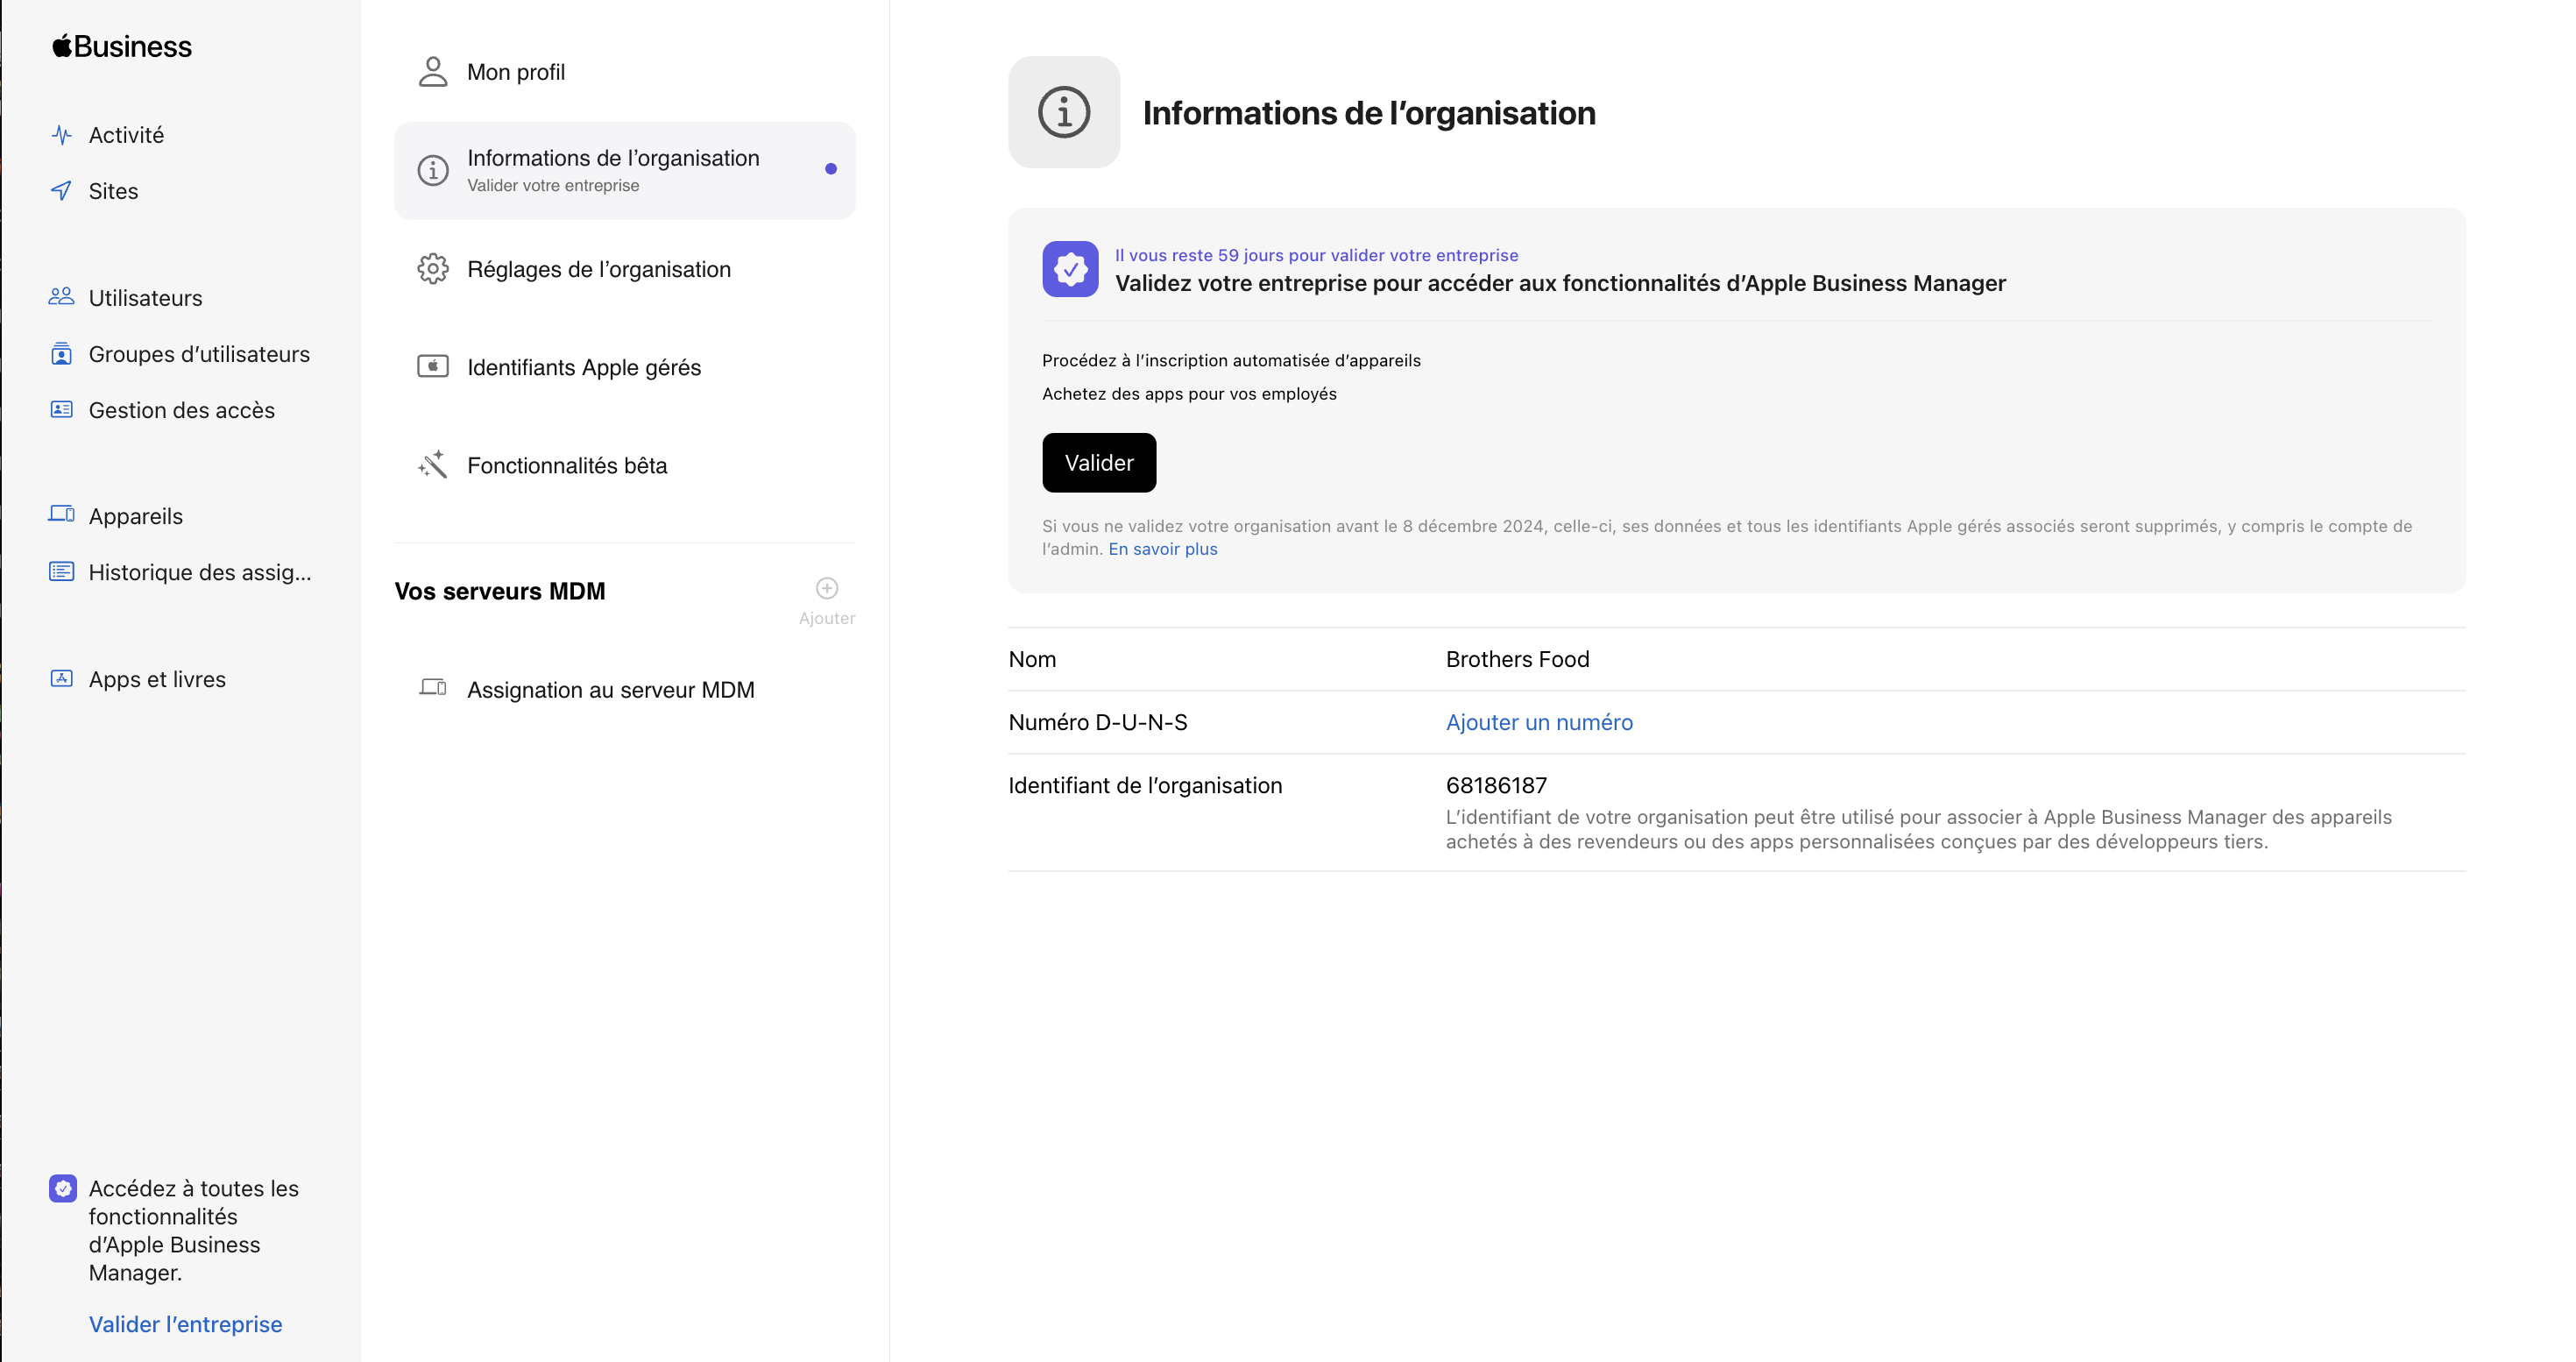The height and width of the screenshot is (1362, 2576).
Task: Click the En savoir plus link
Action: (1163, 549)
